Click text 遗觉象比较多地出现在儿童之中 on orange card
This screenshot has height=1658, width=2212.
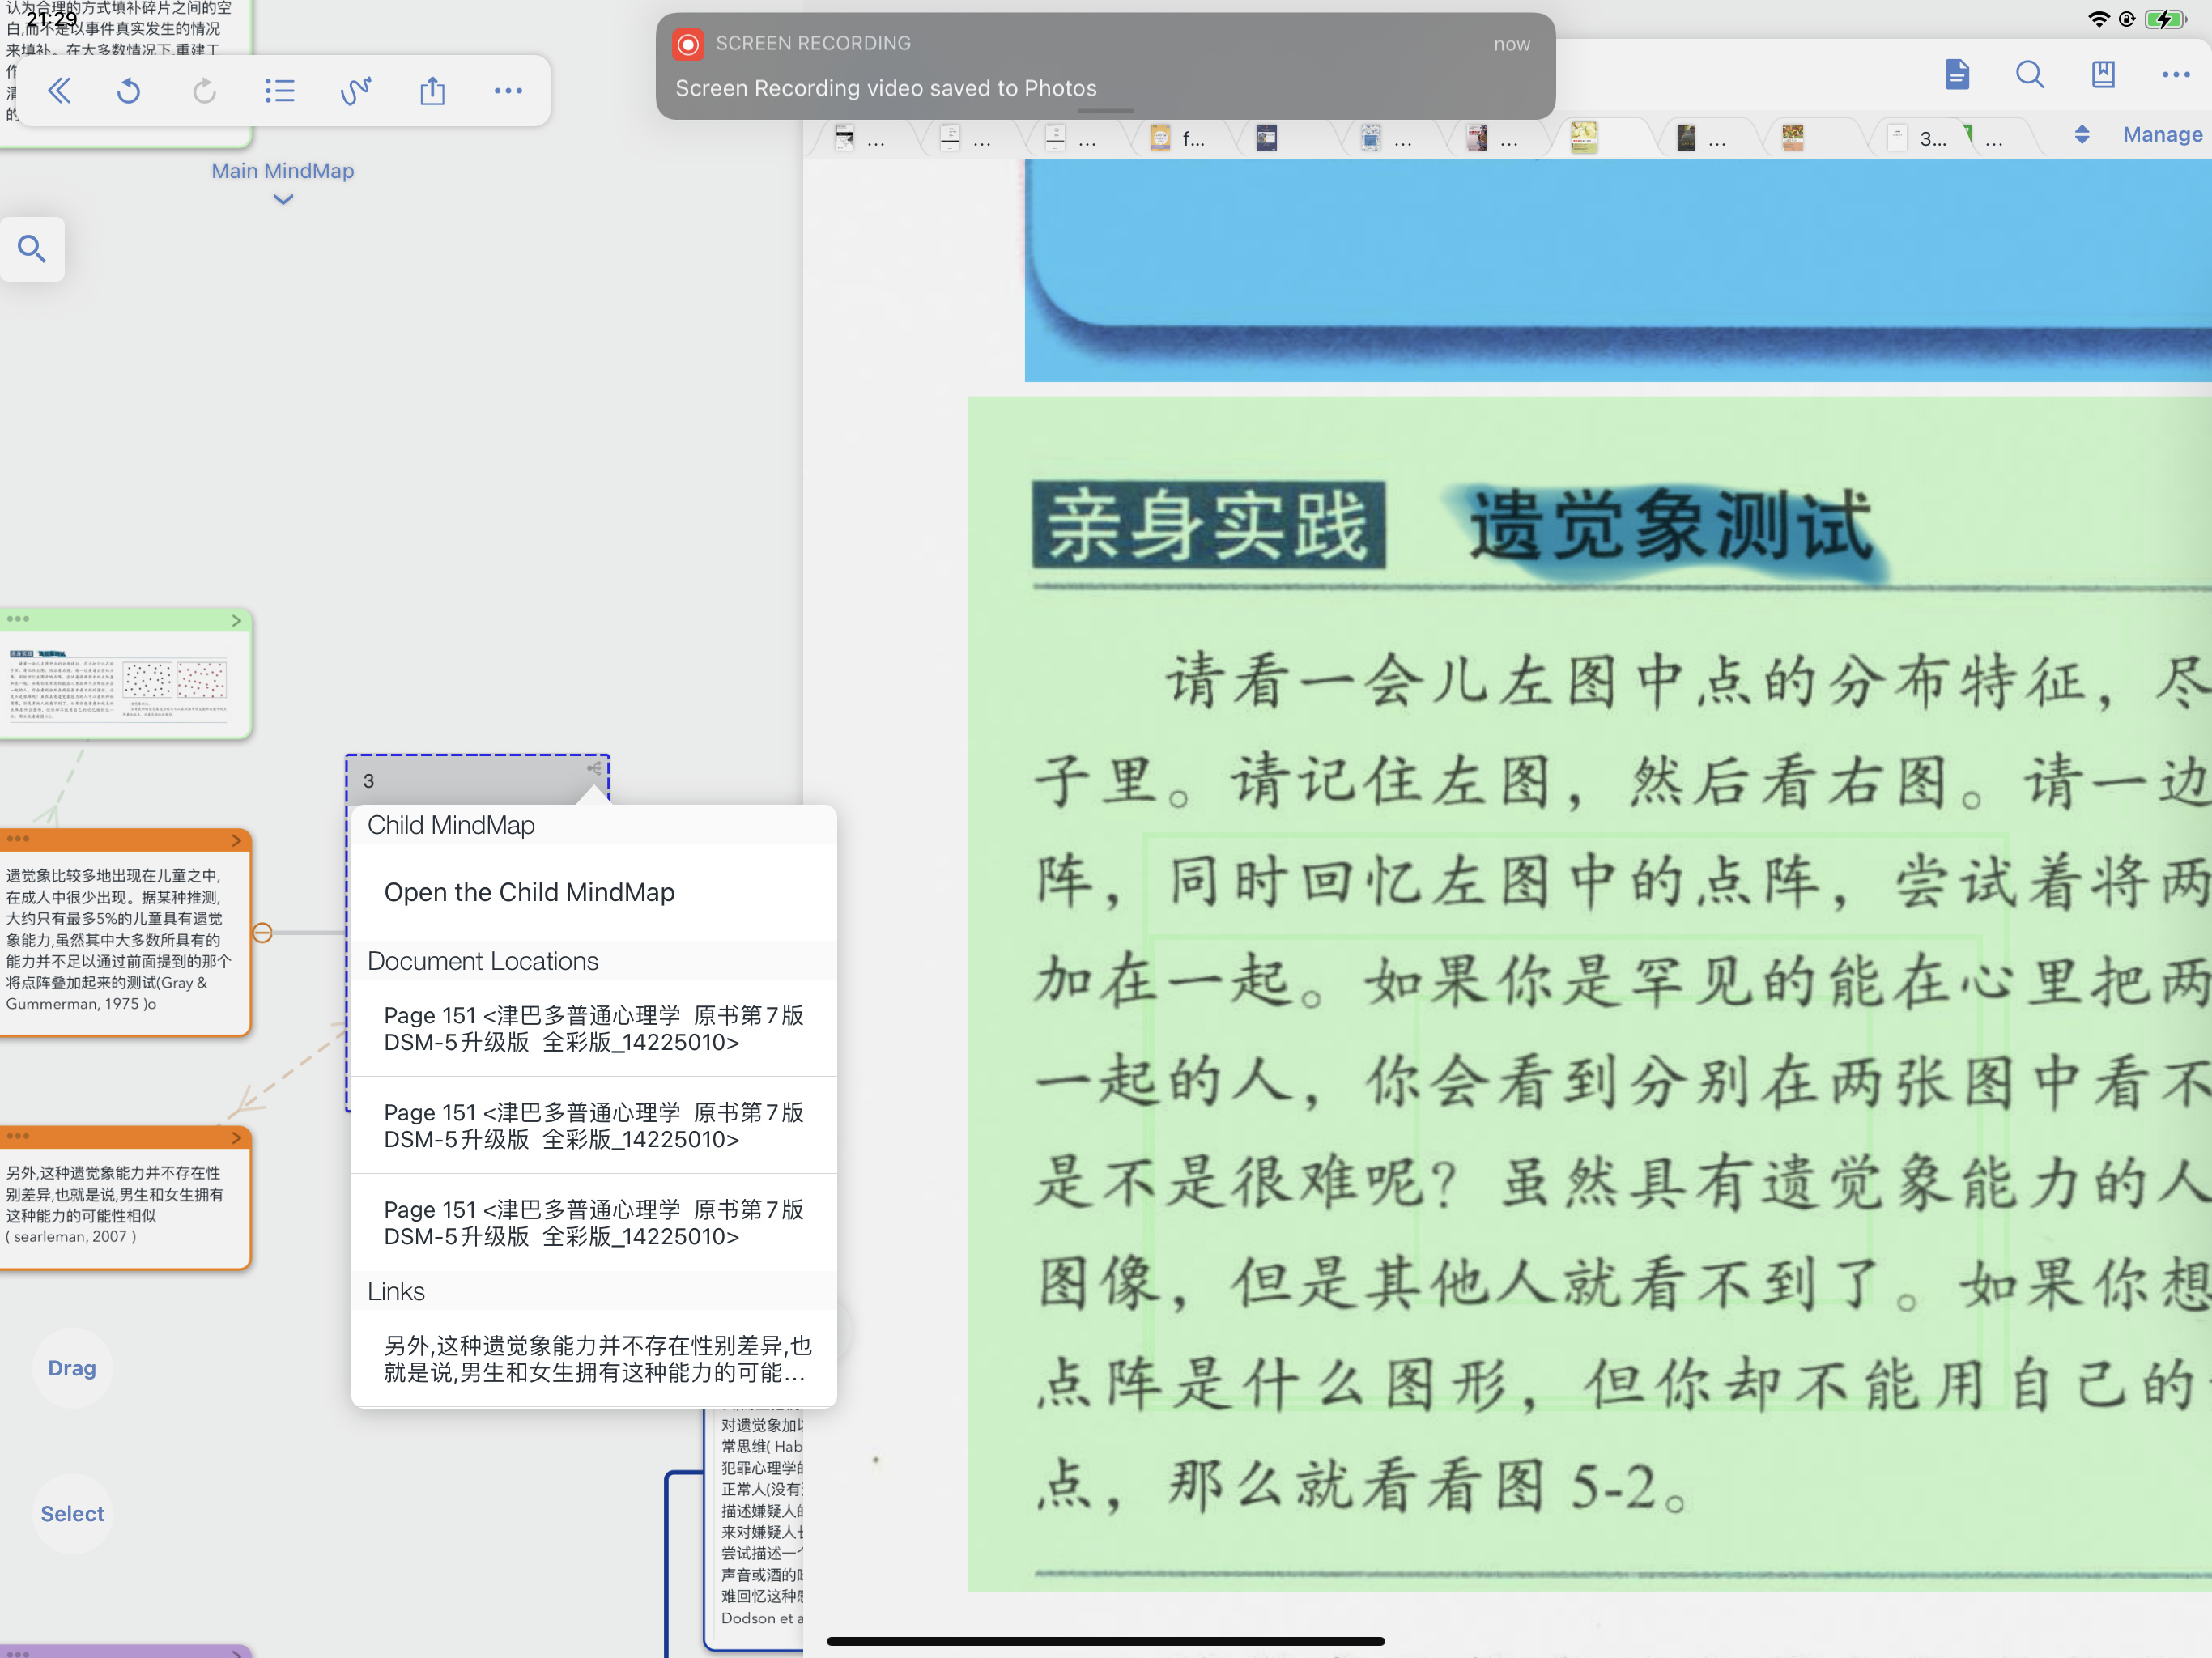(112, 876)
